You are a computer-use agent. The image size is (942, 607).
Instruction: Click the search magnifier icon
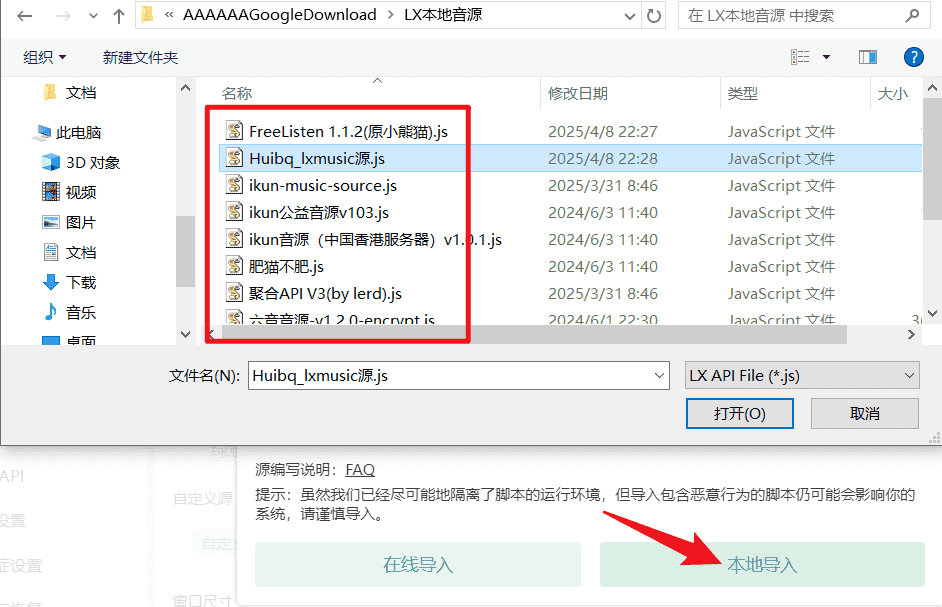coord(912,16)
